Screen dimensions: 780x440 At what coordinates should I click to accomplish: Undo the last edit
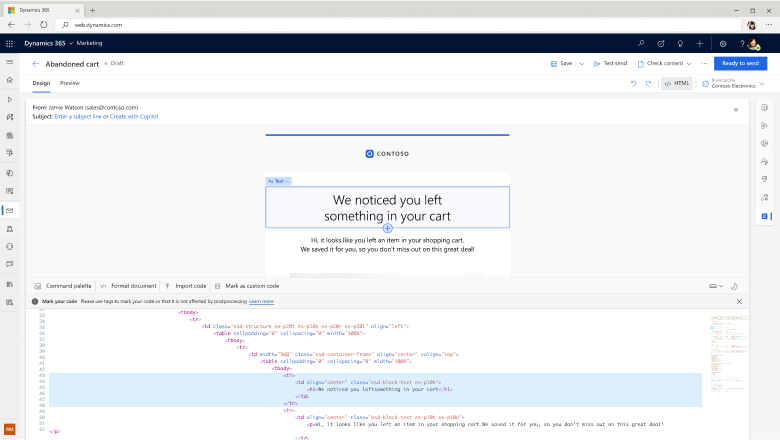(x=633, y=84)
